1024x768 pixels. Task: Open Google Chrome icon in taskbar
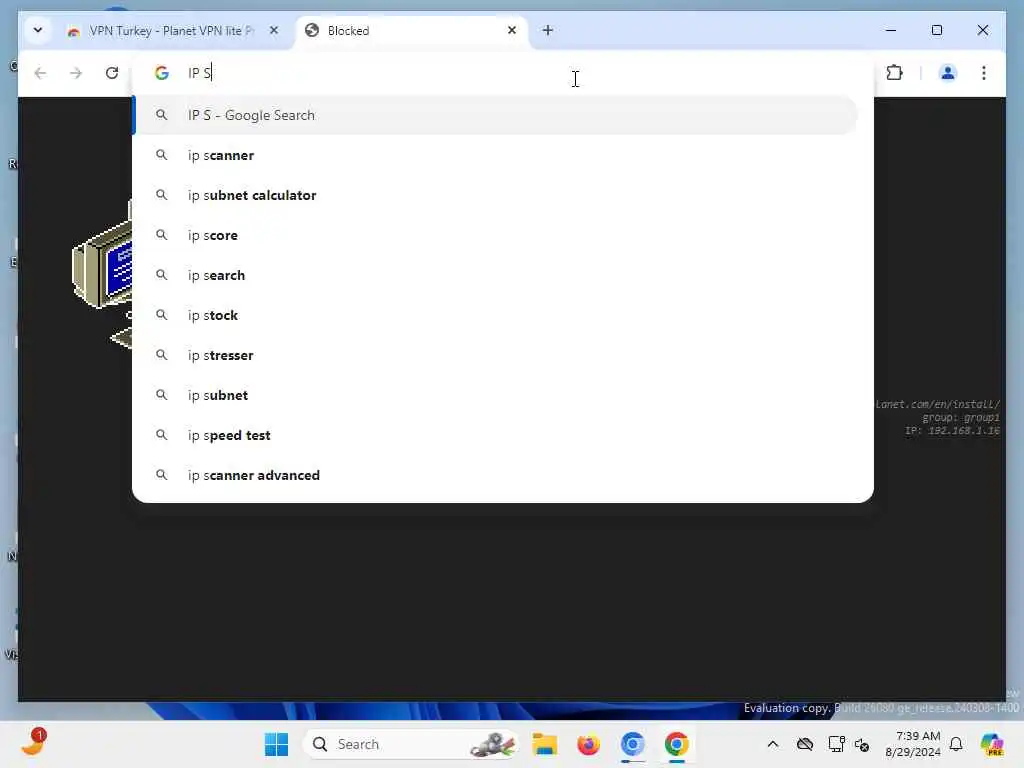click(x=677, y=744)
